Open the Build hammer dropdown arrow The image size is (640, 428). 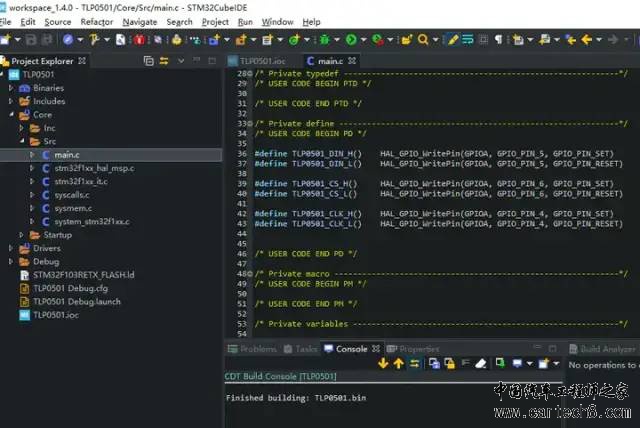107,40
